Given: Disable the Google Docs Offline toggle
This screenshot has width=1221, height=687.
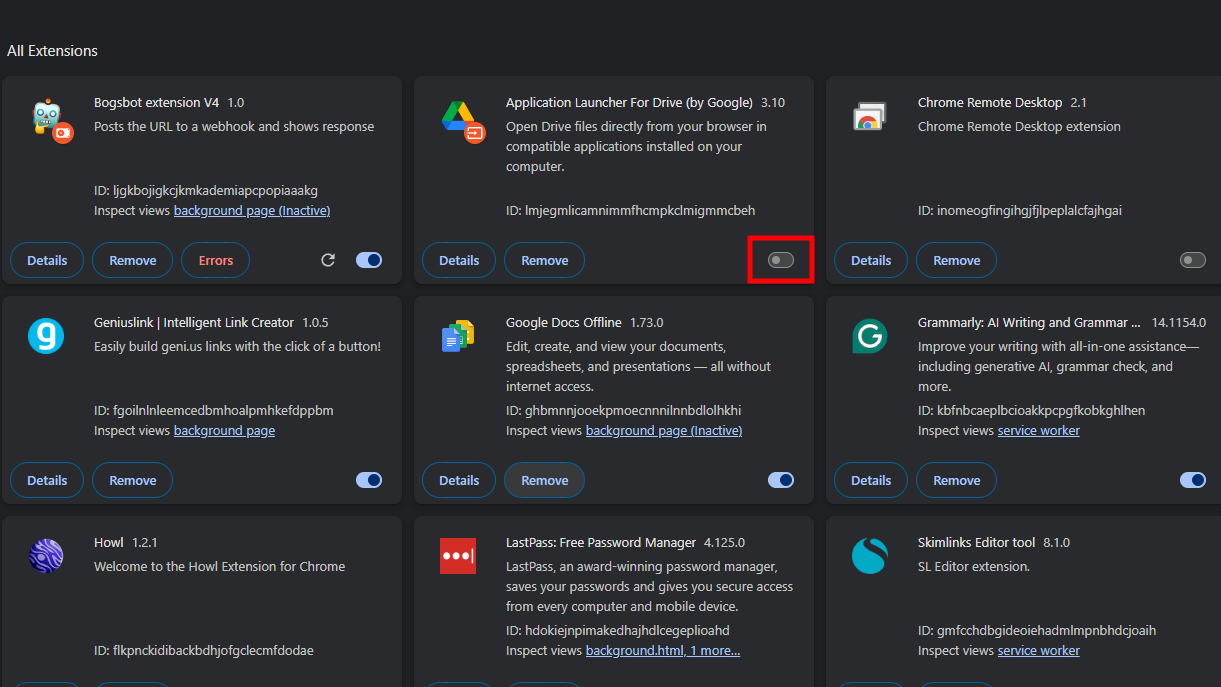Looking at the screenshot, I should 781,480.
